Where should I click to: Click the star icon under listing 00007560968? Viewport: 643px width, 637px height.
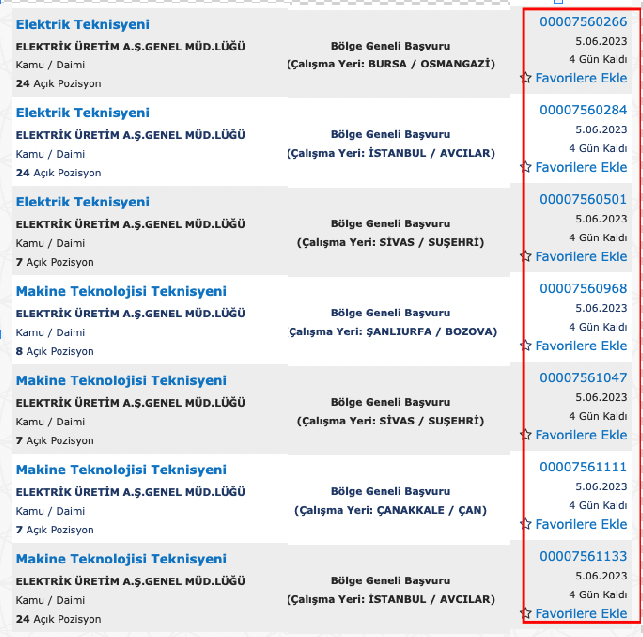click(526, 345)
